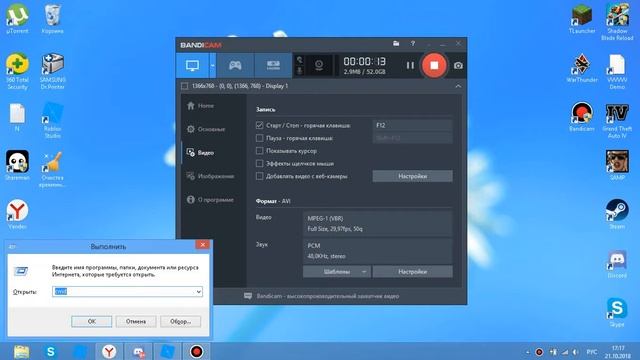Open the О программе section

pos(210,200)
